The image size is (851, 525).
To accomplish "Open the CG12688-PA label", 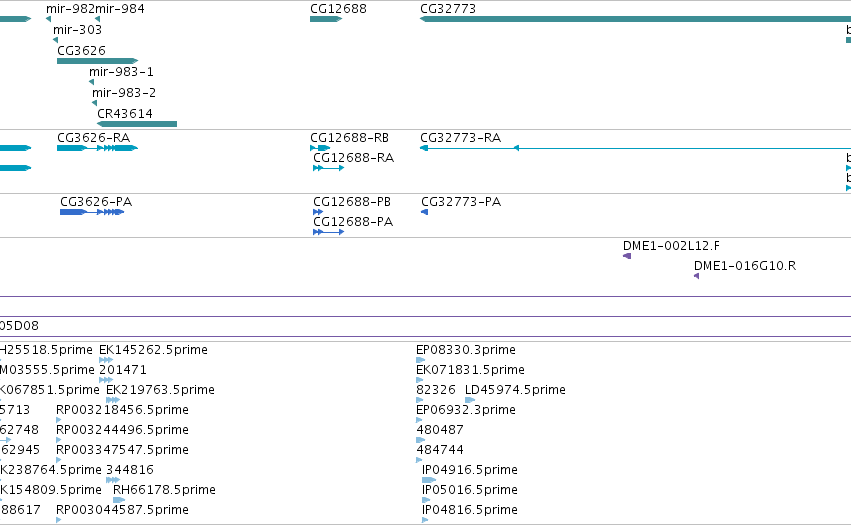I will pos(353,222).
